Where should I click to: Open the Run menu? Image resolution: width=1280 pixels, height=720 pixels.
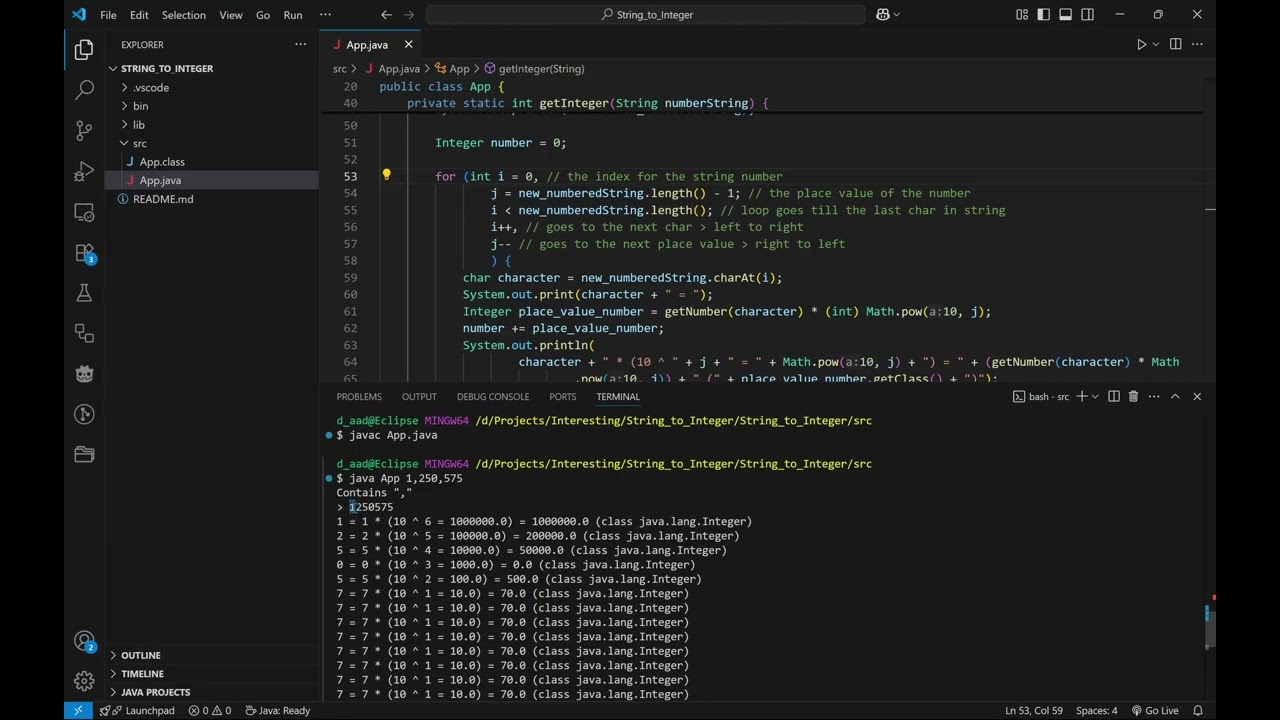[293, 15]
